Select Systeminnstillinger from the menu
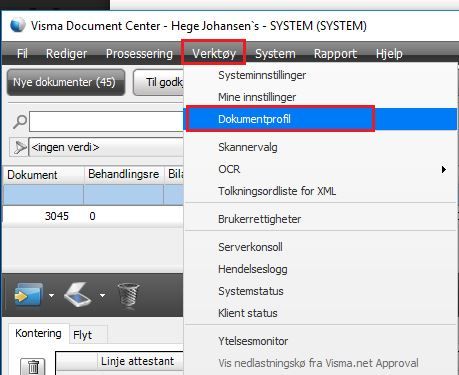459x375 pixels. [x=321, y=75]
